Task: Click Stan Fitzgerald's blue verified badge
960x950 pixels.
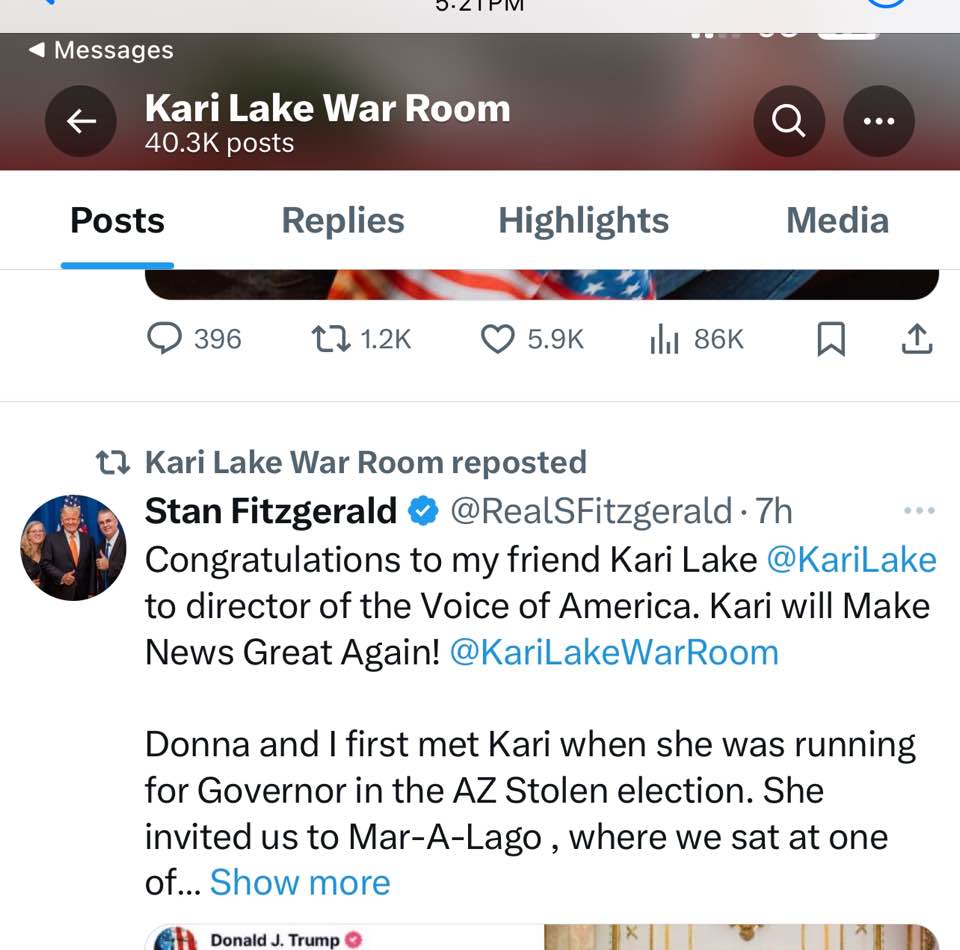Action: (423, 510)
